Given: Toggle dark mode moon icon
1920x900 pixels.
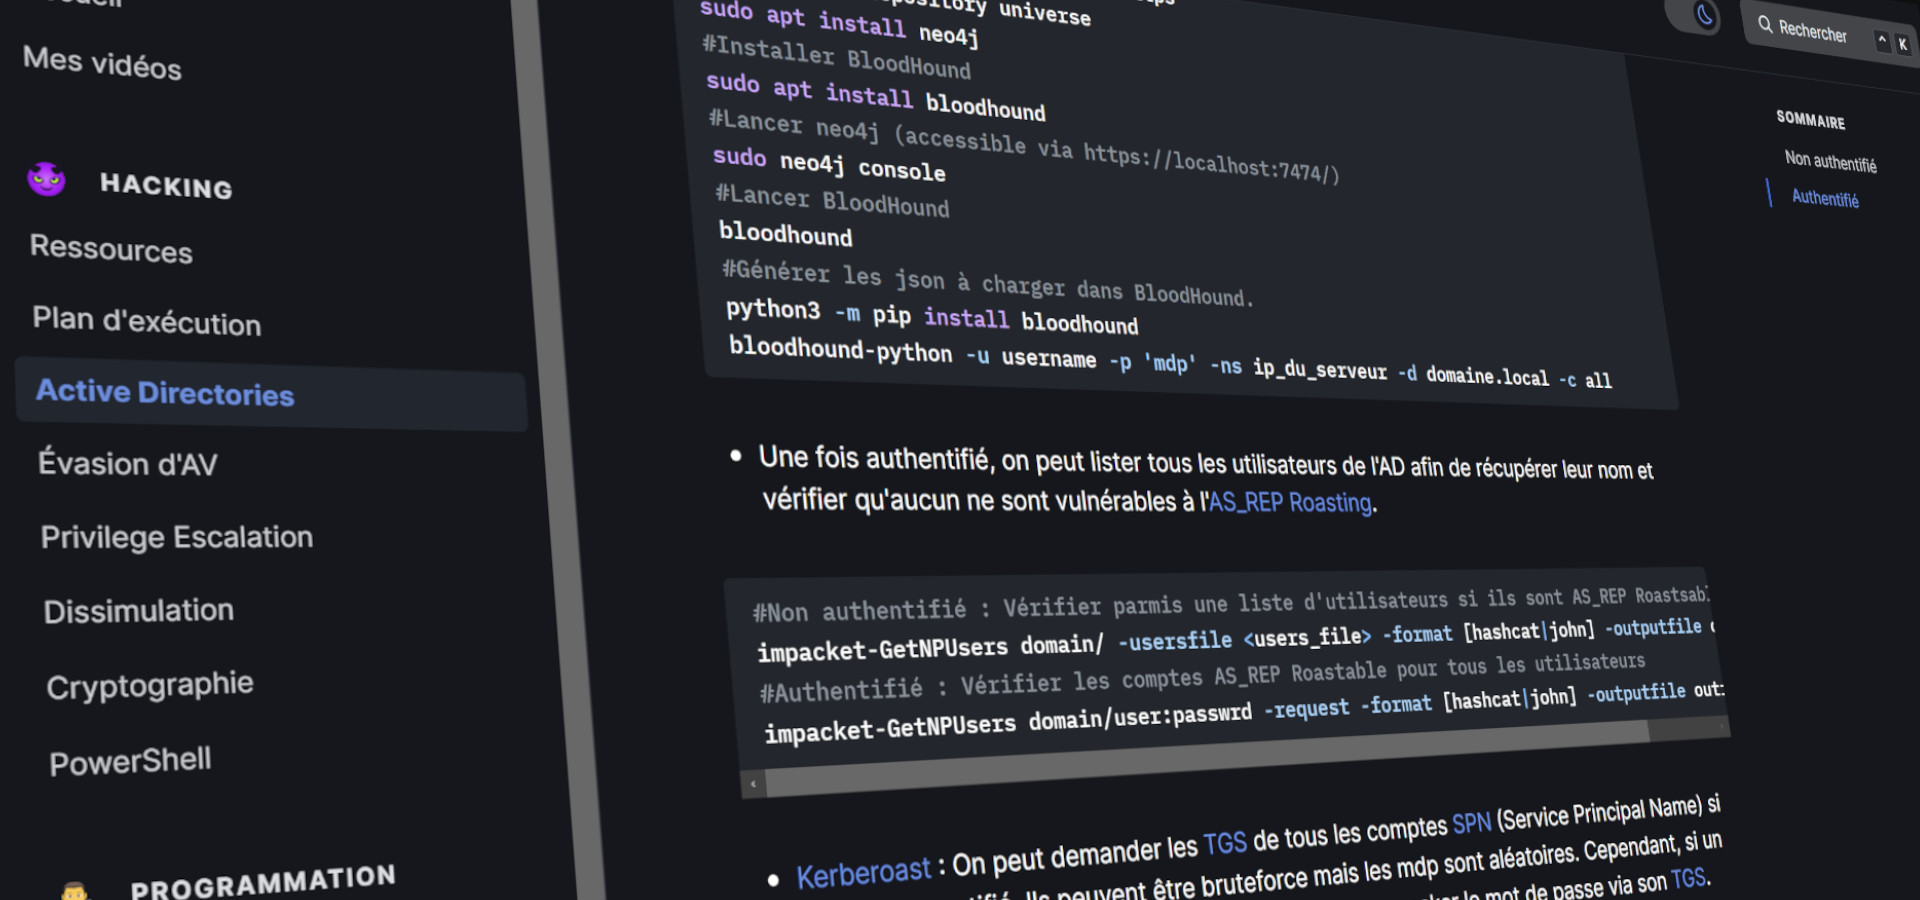Looking at the screenshot, I should tap(1705, 14).
